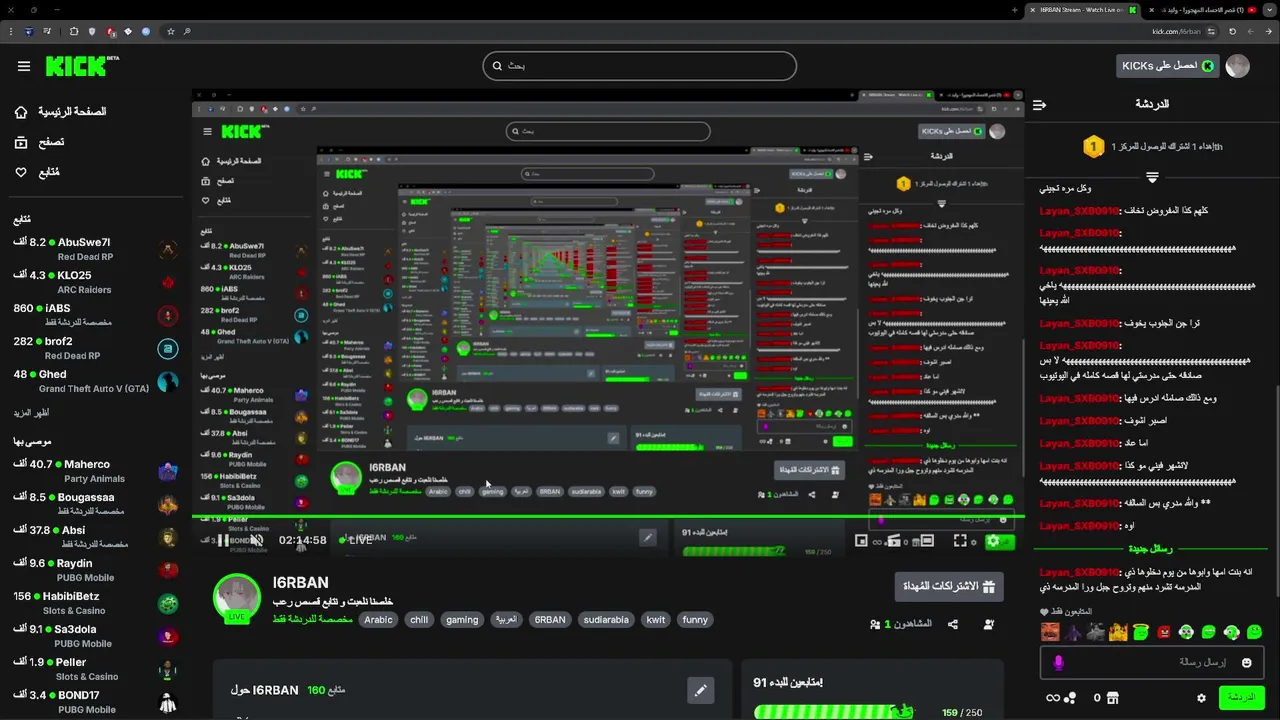
Task: Click the green video progress bar
Action: pyautogui.click(x=608, y=517)
